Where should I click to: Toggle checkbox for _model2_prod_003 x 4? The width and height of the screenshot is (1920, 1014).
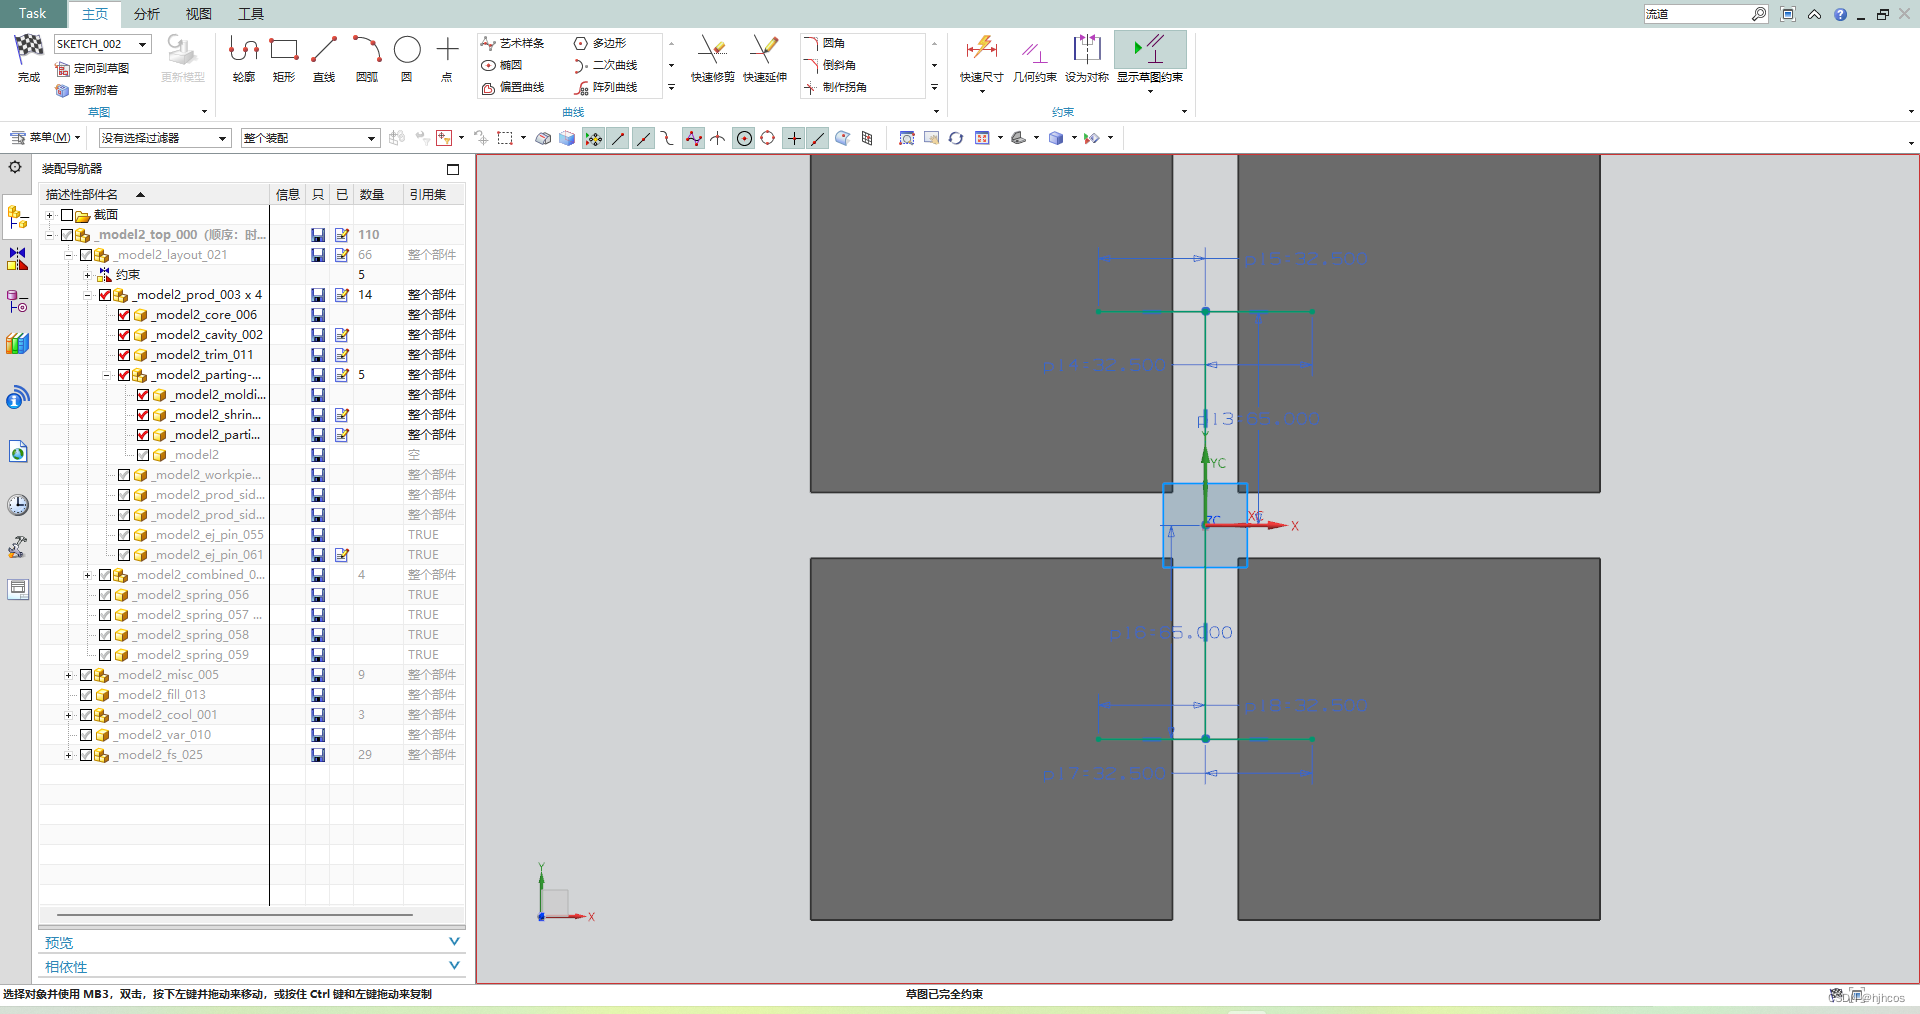coord(105,295)
